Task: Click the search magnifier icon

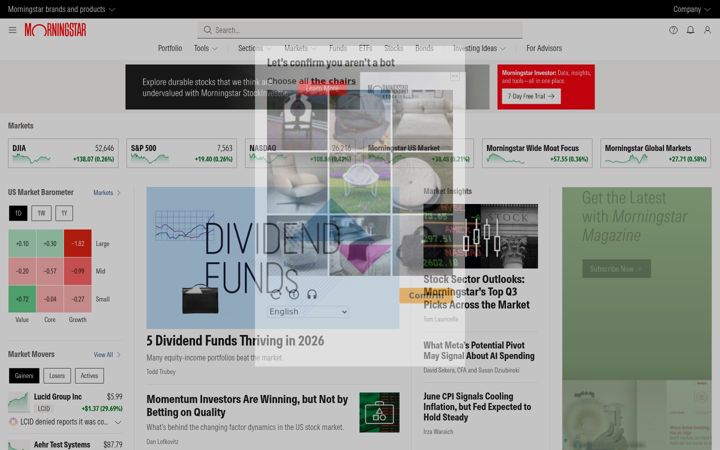Action: (208, 30)
